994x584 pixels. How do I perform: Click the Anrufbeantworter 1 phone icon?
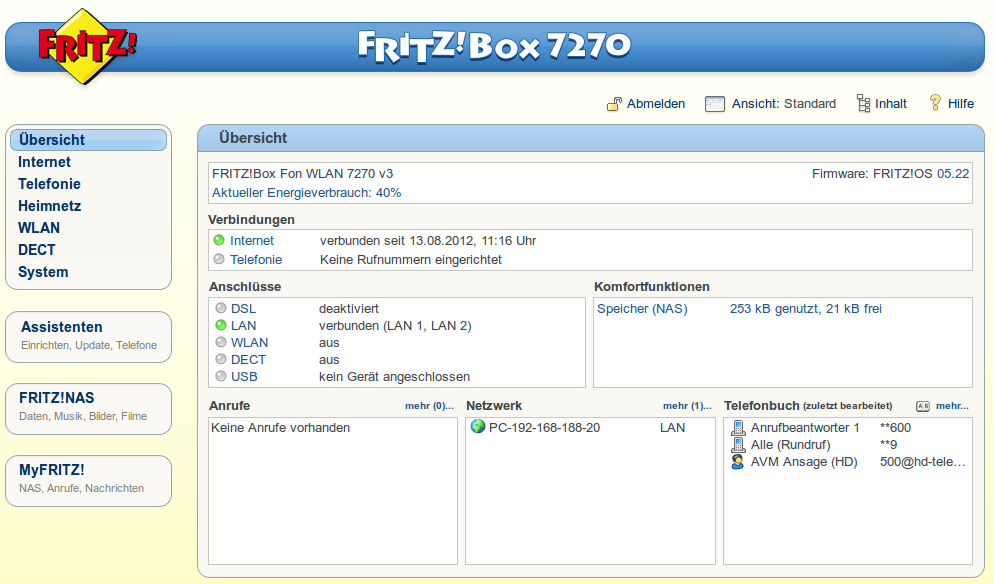[x=738, y=428]
